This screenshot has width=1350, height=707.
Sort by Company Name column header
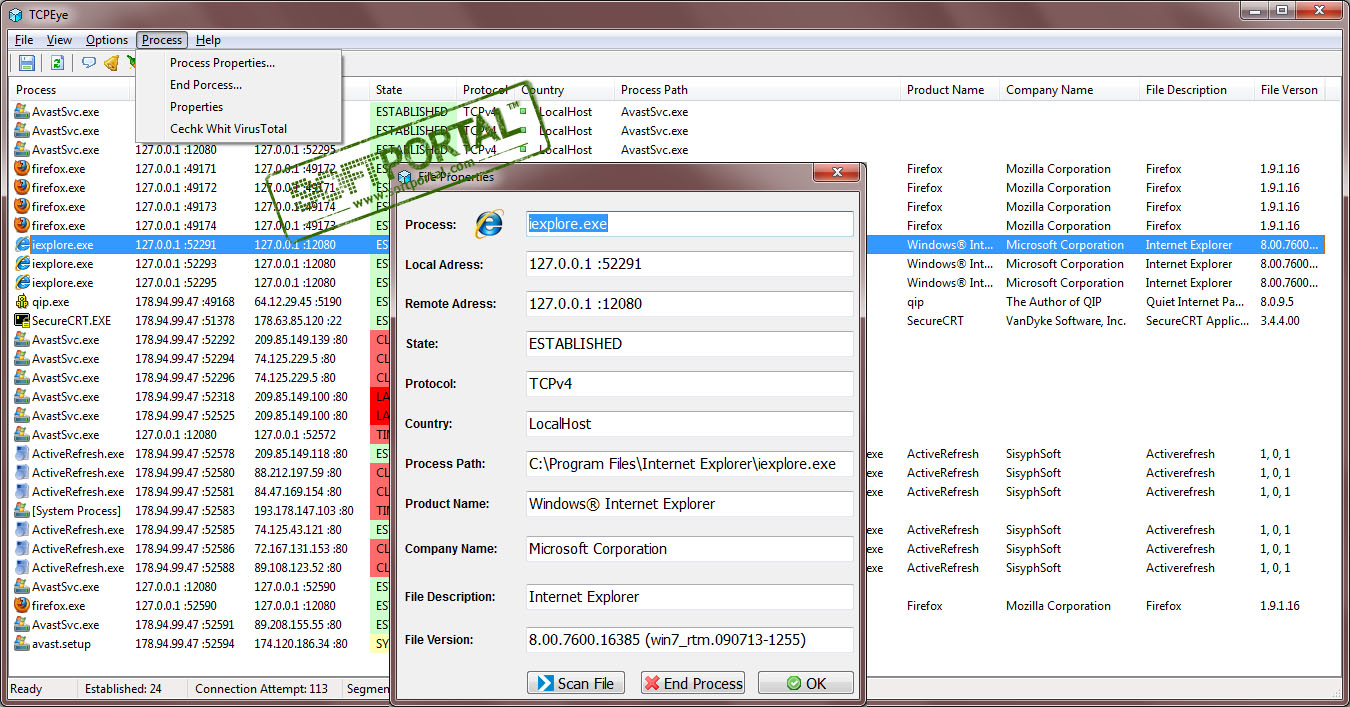(1070, 90)
